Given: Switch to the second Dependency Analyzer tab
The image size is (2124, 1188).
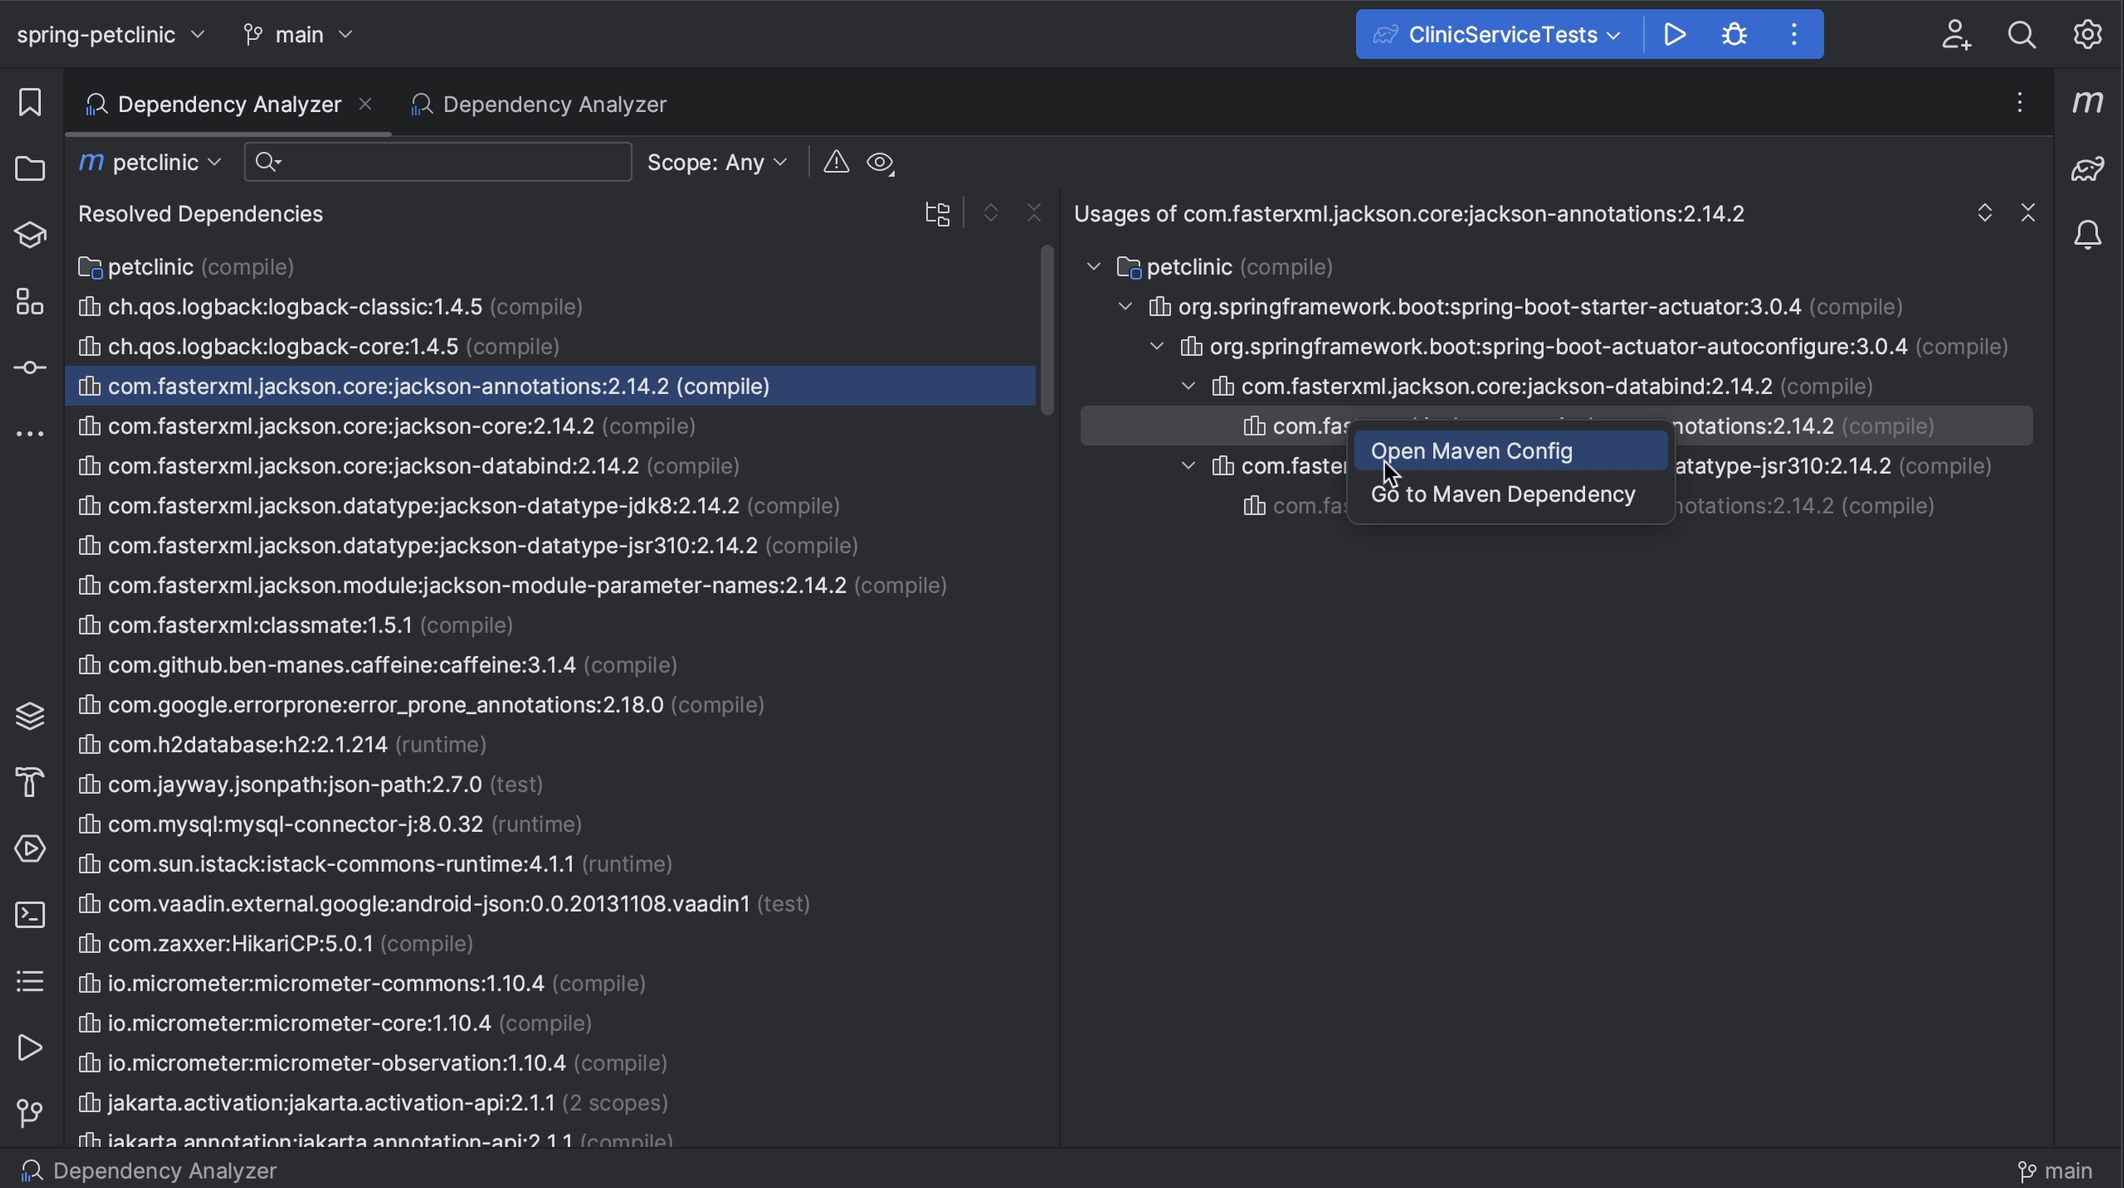Looking at the screenshot, I should point(553,103).
